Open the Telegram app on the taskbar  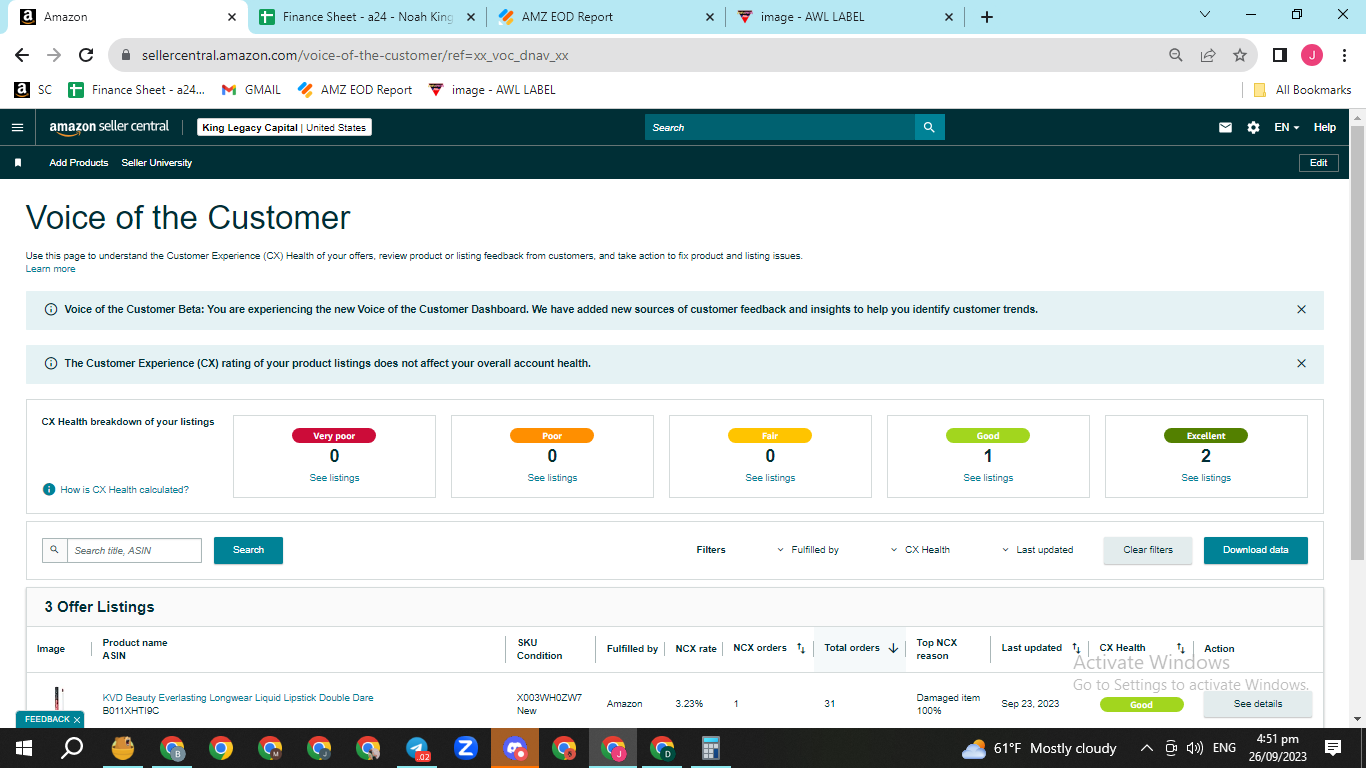pos(417,748)
